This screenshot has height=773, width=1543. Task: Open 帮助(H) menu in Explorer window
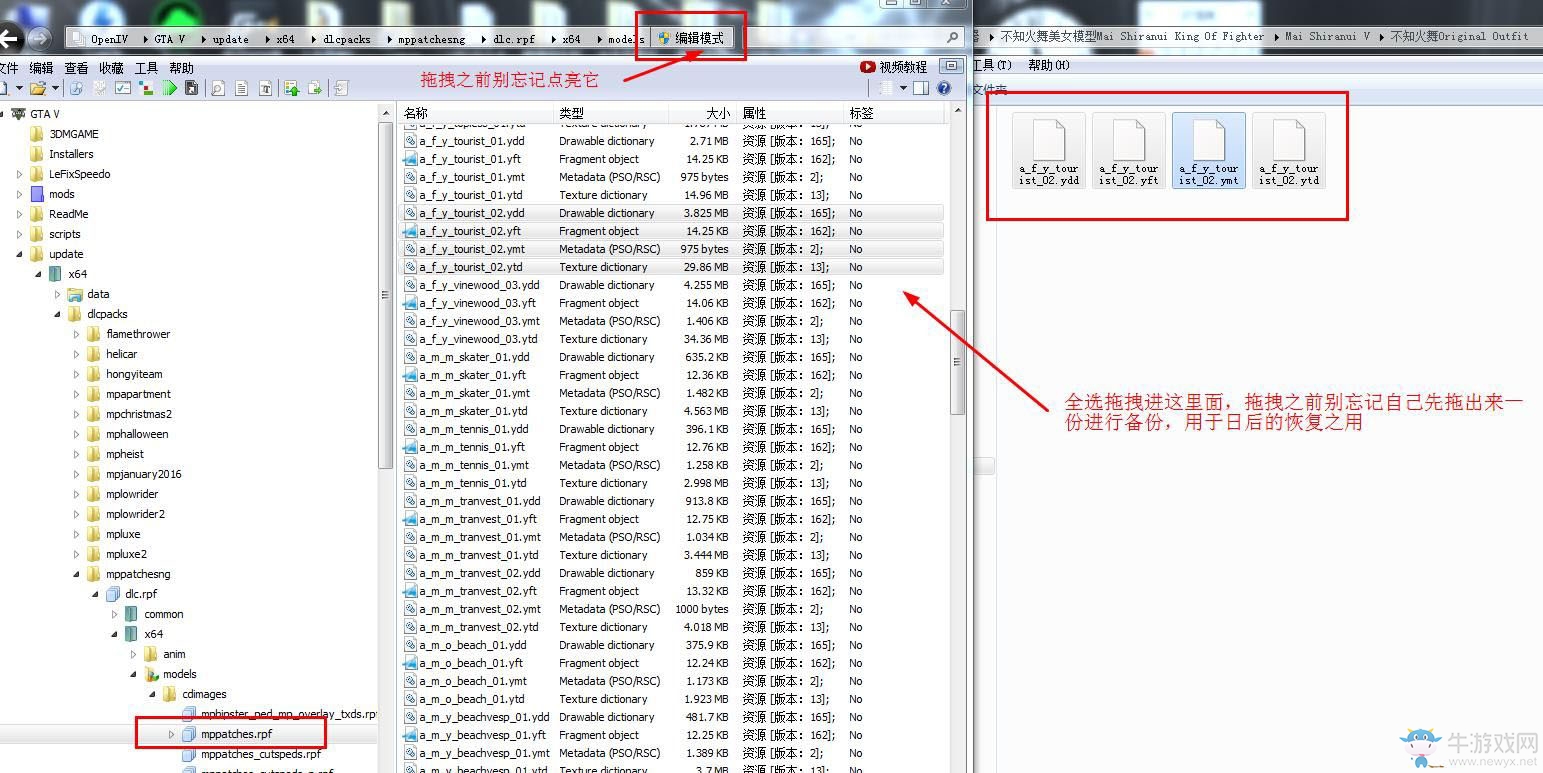coord(1048,65)
